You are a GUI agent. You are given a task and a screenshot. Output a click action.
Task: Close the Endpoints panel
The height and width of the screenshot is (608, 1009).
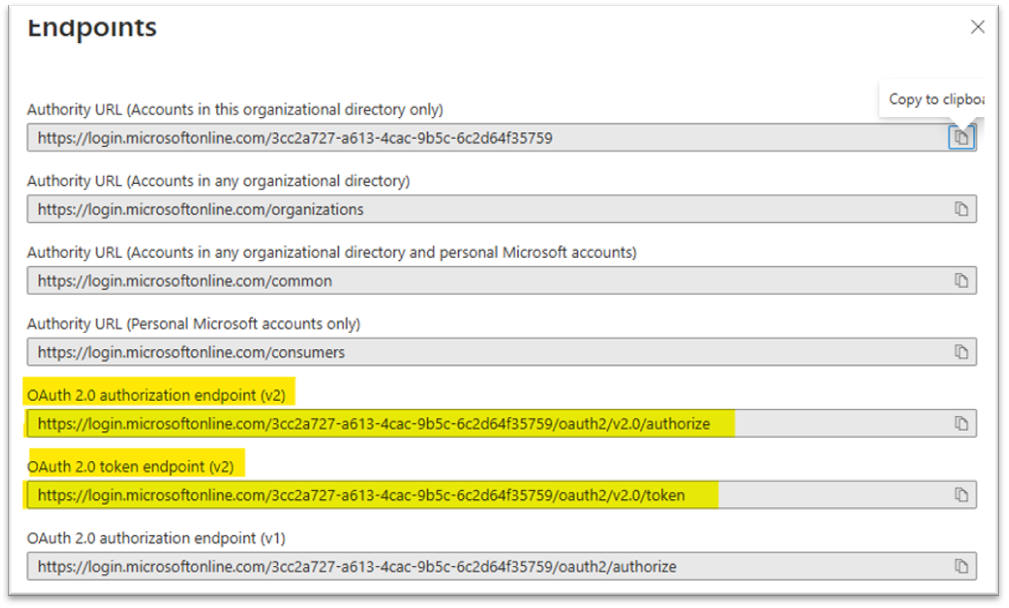point(978,27)
